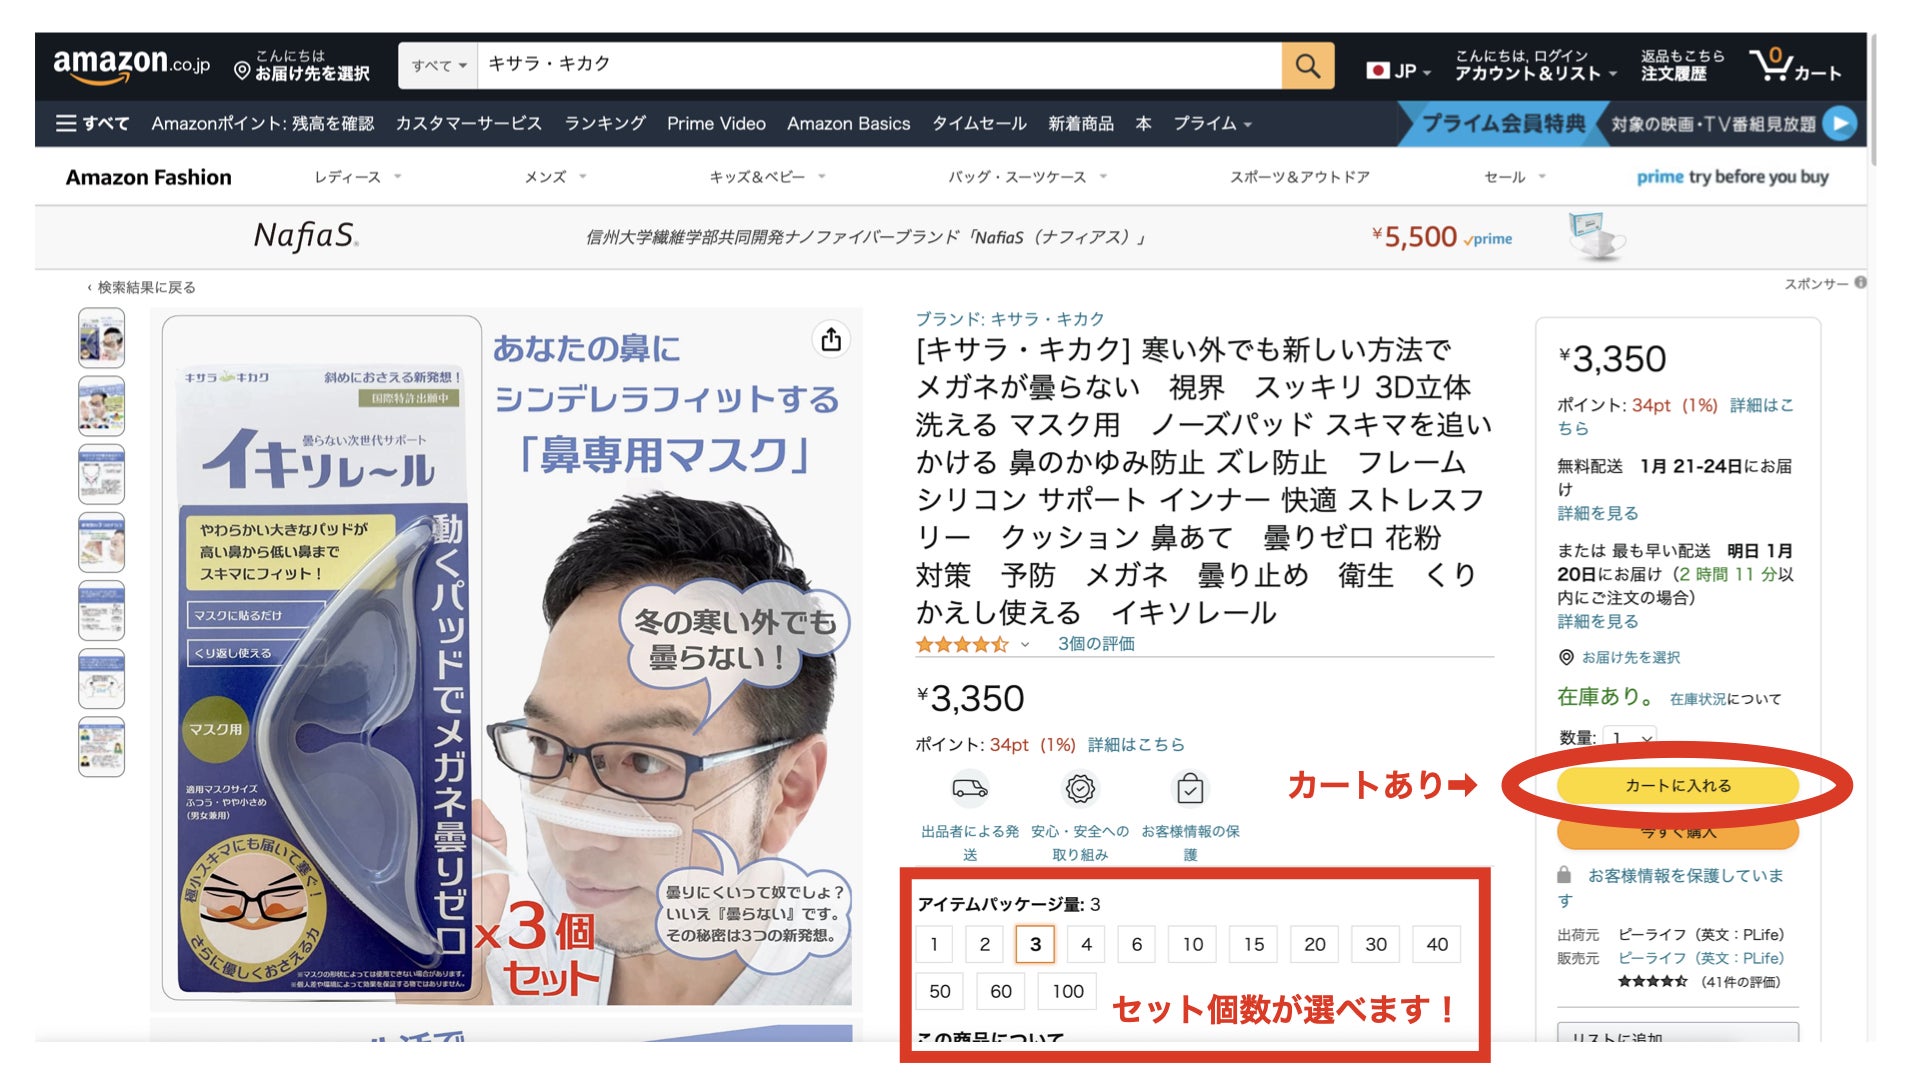The image size is (1920, 1080).
Task: Open the すべて search category dropdown
Action: coord(438,66)
